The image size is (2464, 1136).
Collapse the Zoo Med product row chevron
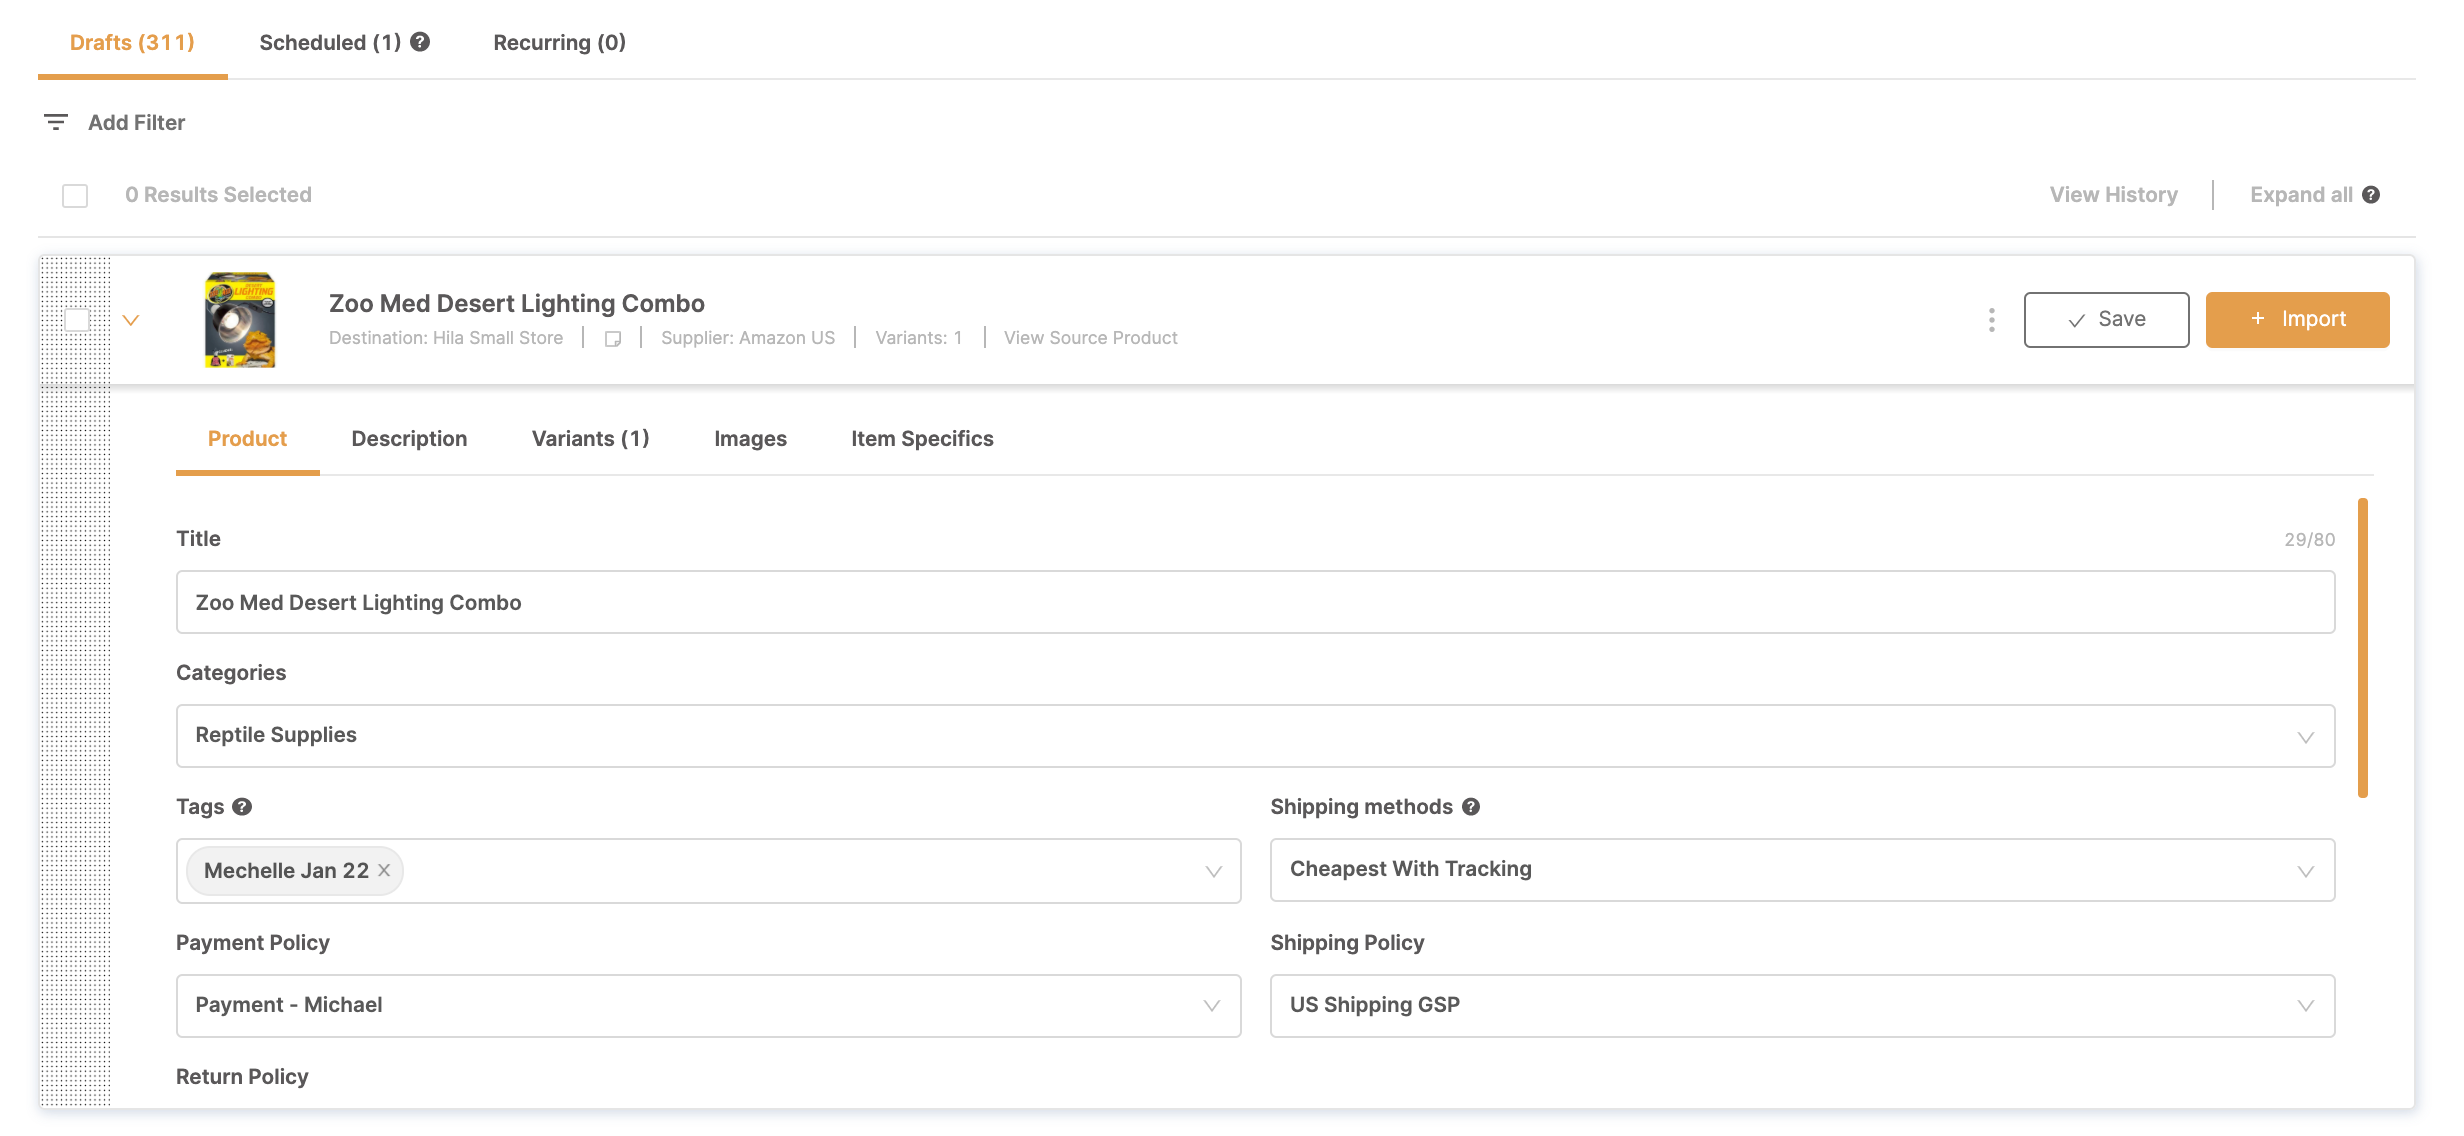[x=131, y=320]
